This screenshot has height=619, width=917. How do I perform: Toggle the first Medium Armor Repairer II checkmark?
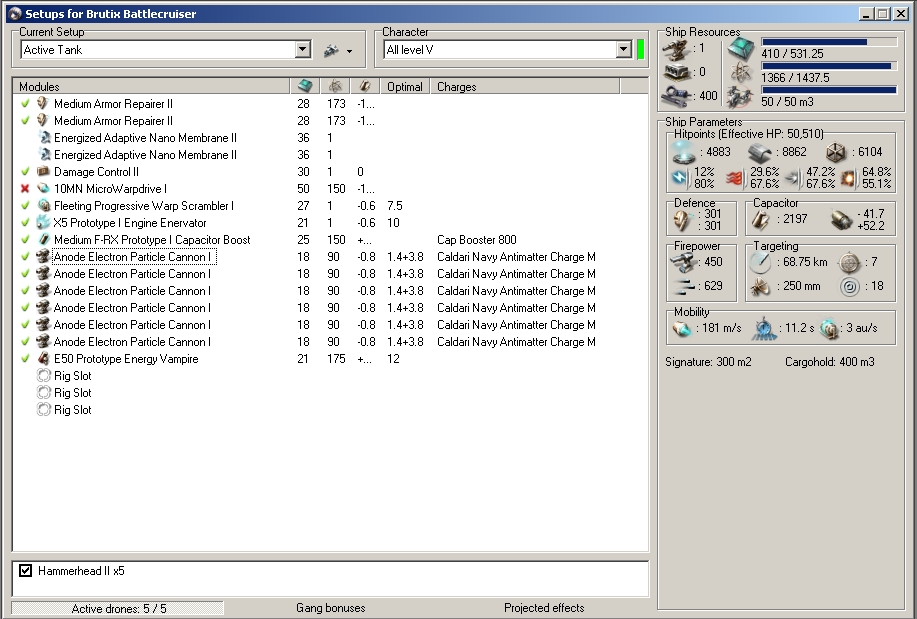click(25, 104)
